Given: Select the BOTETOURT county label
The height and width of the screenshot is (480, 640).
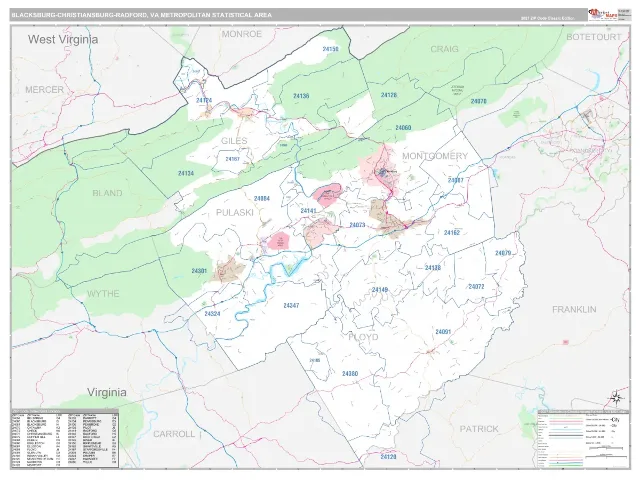Looking at the screenshot, I should coord(593,37).
